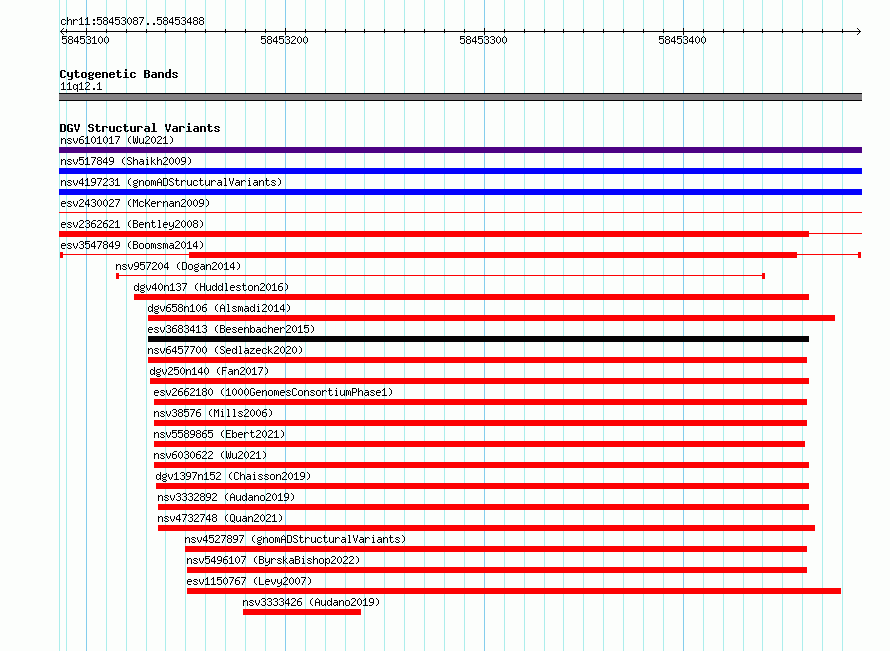
Task: Click the dgv40n137 red variant bar
Action: [471, 297]
